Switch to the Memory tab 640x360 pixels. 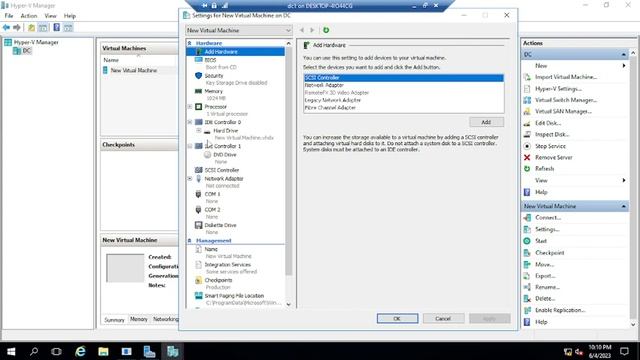[139, 319]
